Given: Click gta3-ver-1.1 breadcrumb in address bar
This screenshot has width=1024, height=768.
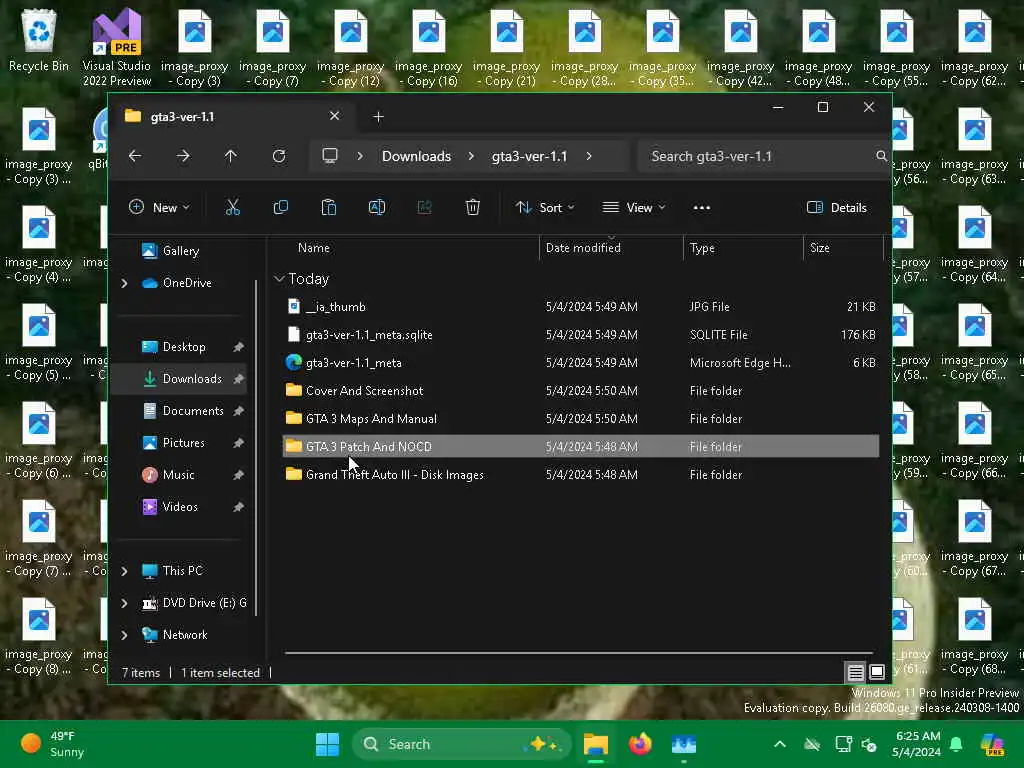Looking at the screenshot, I should click(x=530, y=156).
